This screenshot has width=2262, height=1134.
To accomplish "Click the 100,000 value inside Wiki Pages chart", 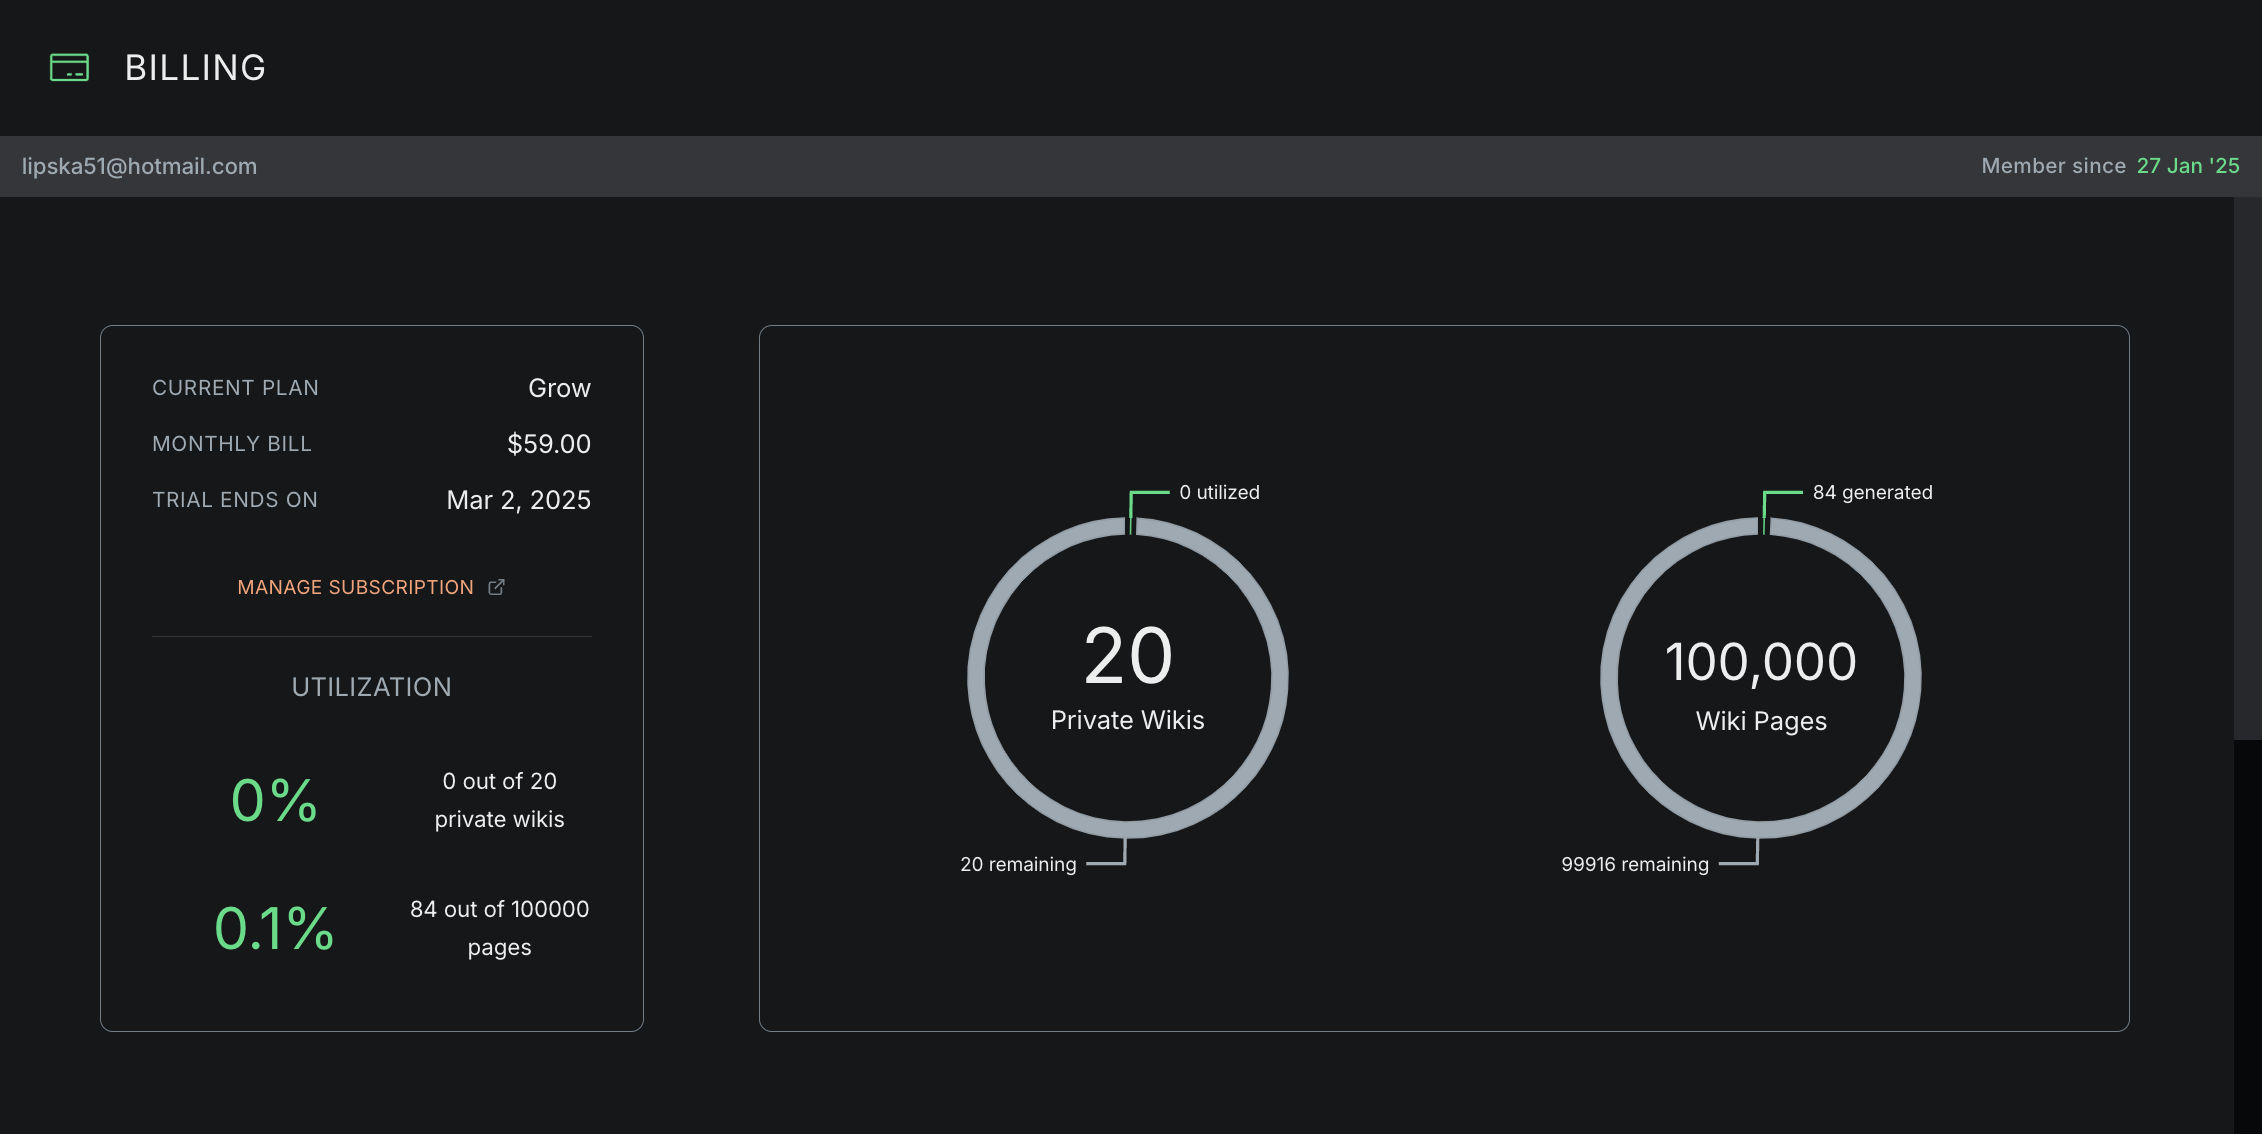I will (1761, 662).
